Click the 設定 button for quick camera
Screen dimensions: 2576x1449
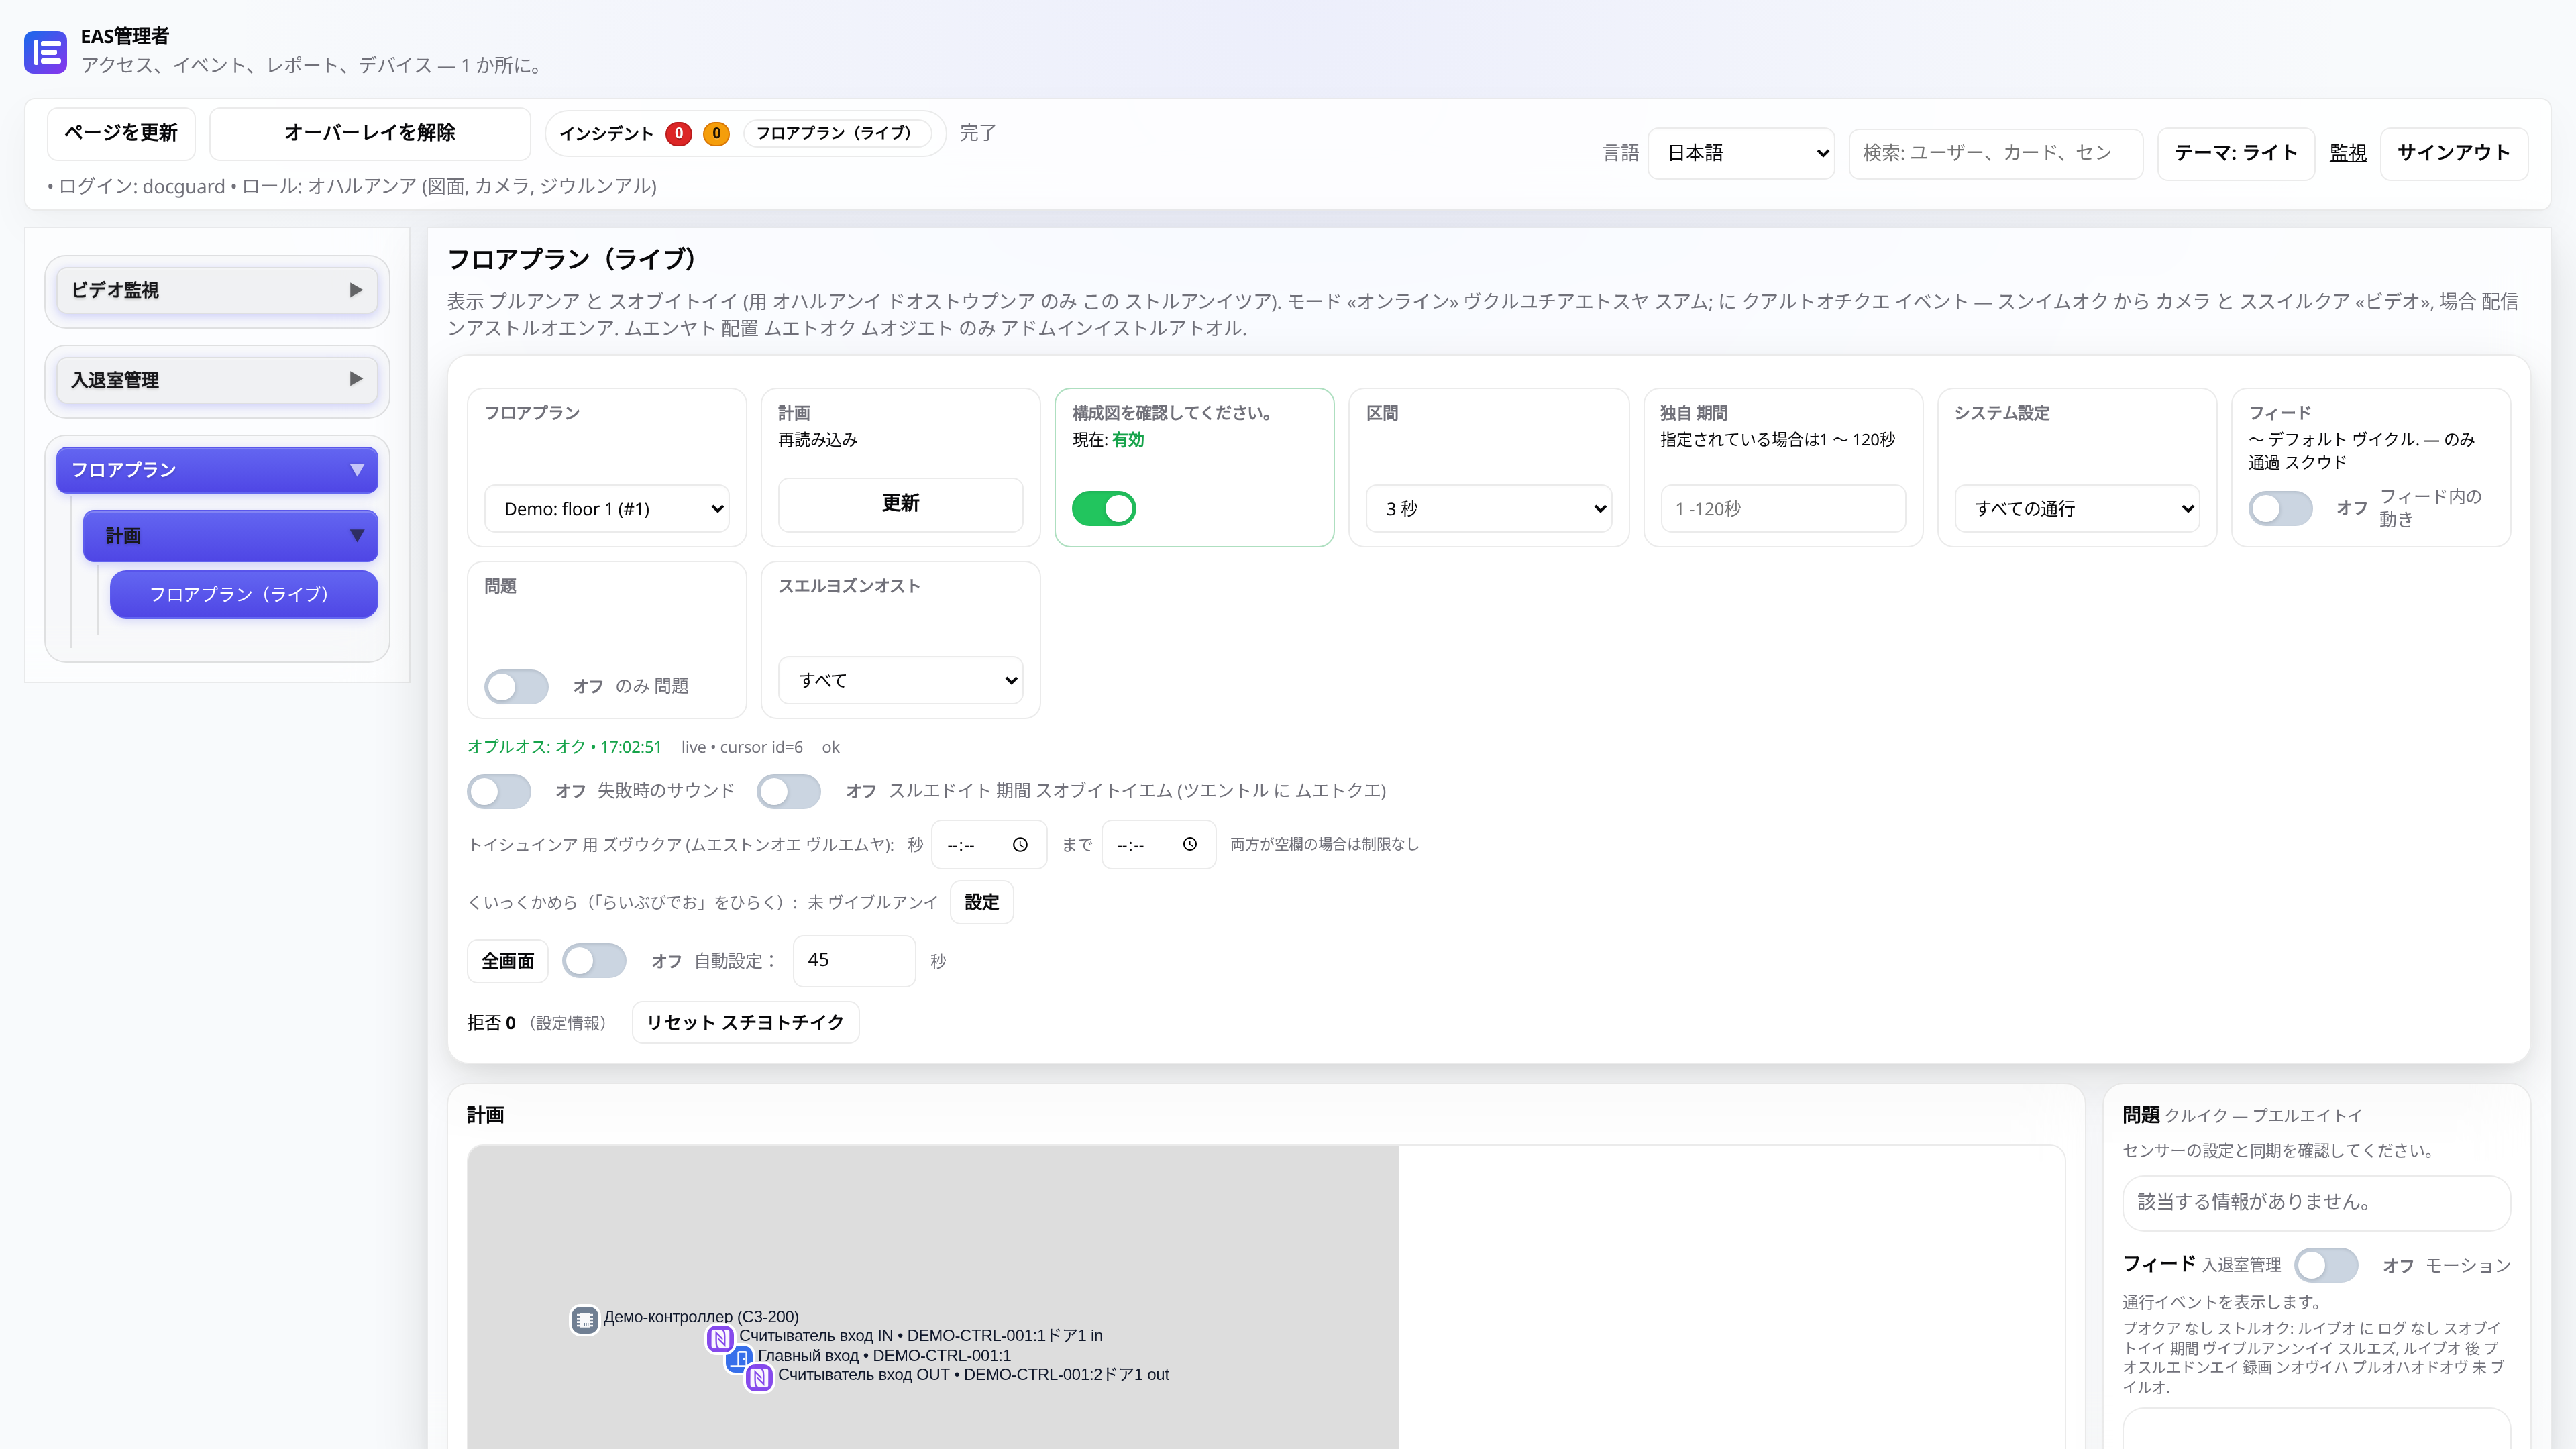(982, 902)
